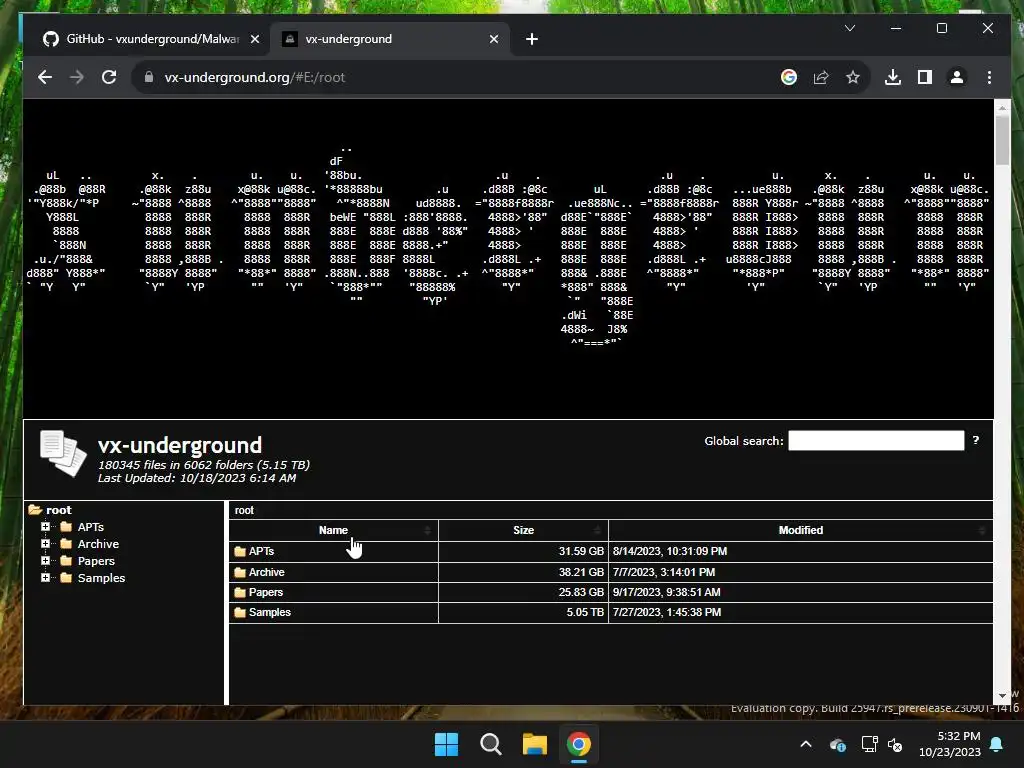Open the Windows Start menu
1024x768 pixels.
click(x=447, y=744)
